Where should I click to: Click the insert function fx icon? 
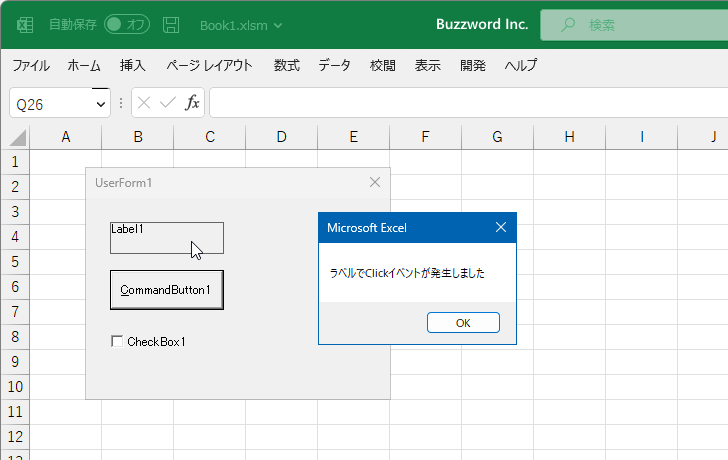[x=192, y=103]
